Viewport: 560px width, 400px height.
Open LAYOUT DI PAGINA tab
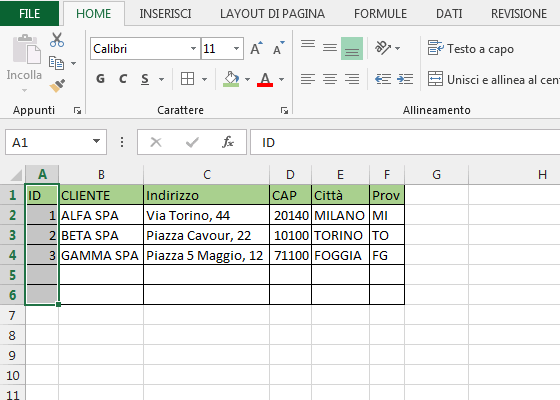coord(272,14)
